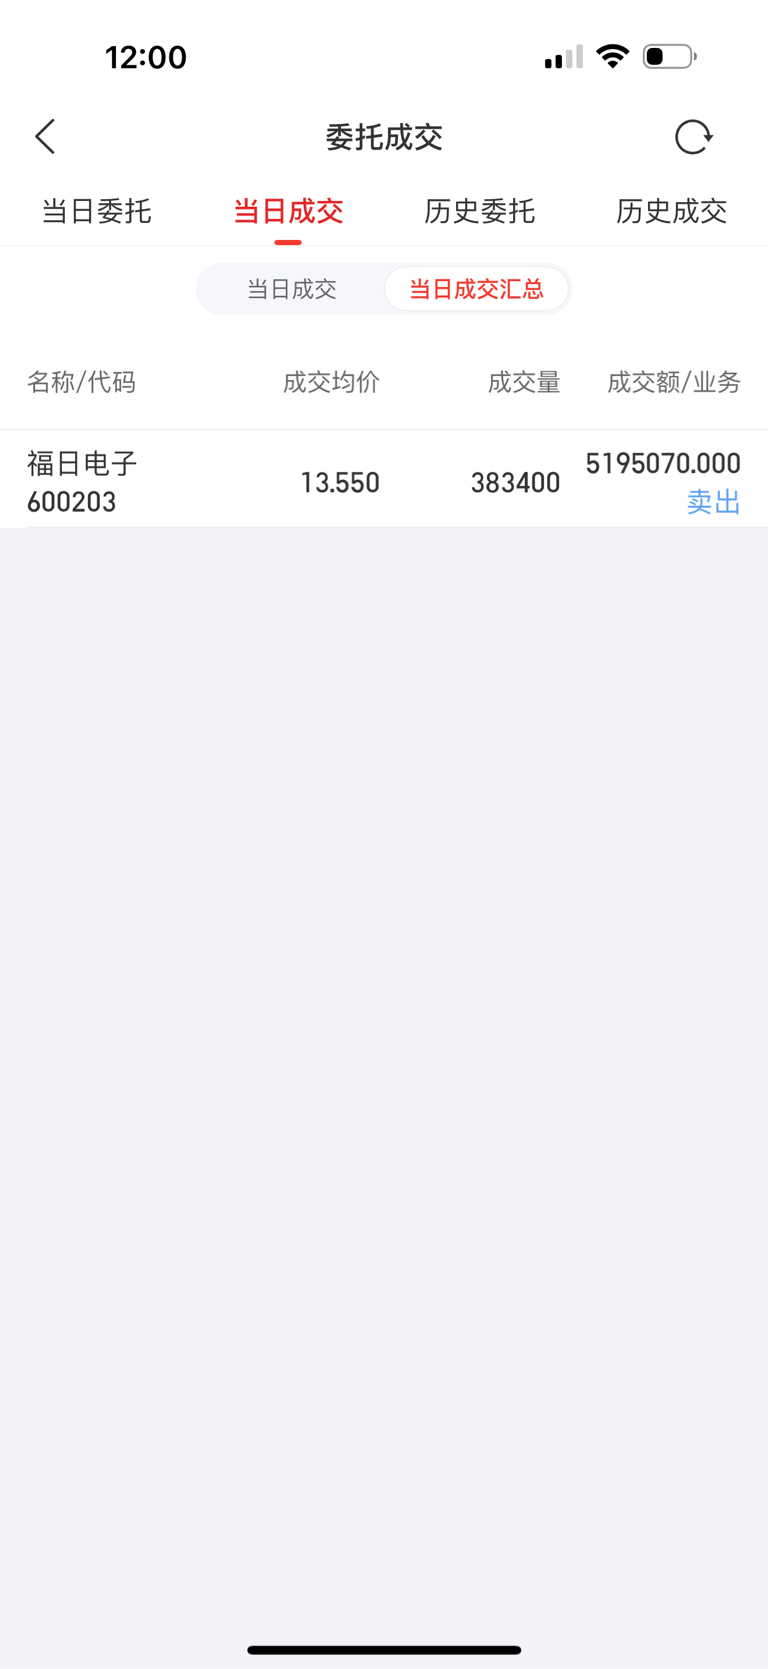Tap the cellular signal bars icon
768x1669 pixels.
[x=564, y=57]
